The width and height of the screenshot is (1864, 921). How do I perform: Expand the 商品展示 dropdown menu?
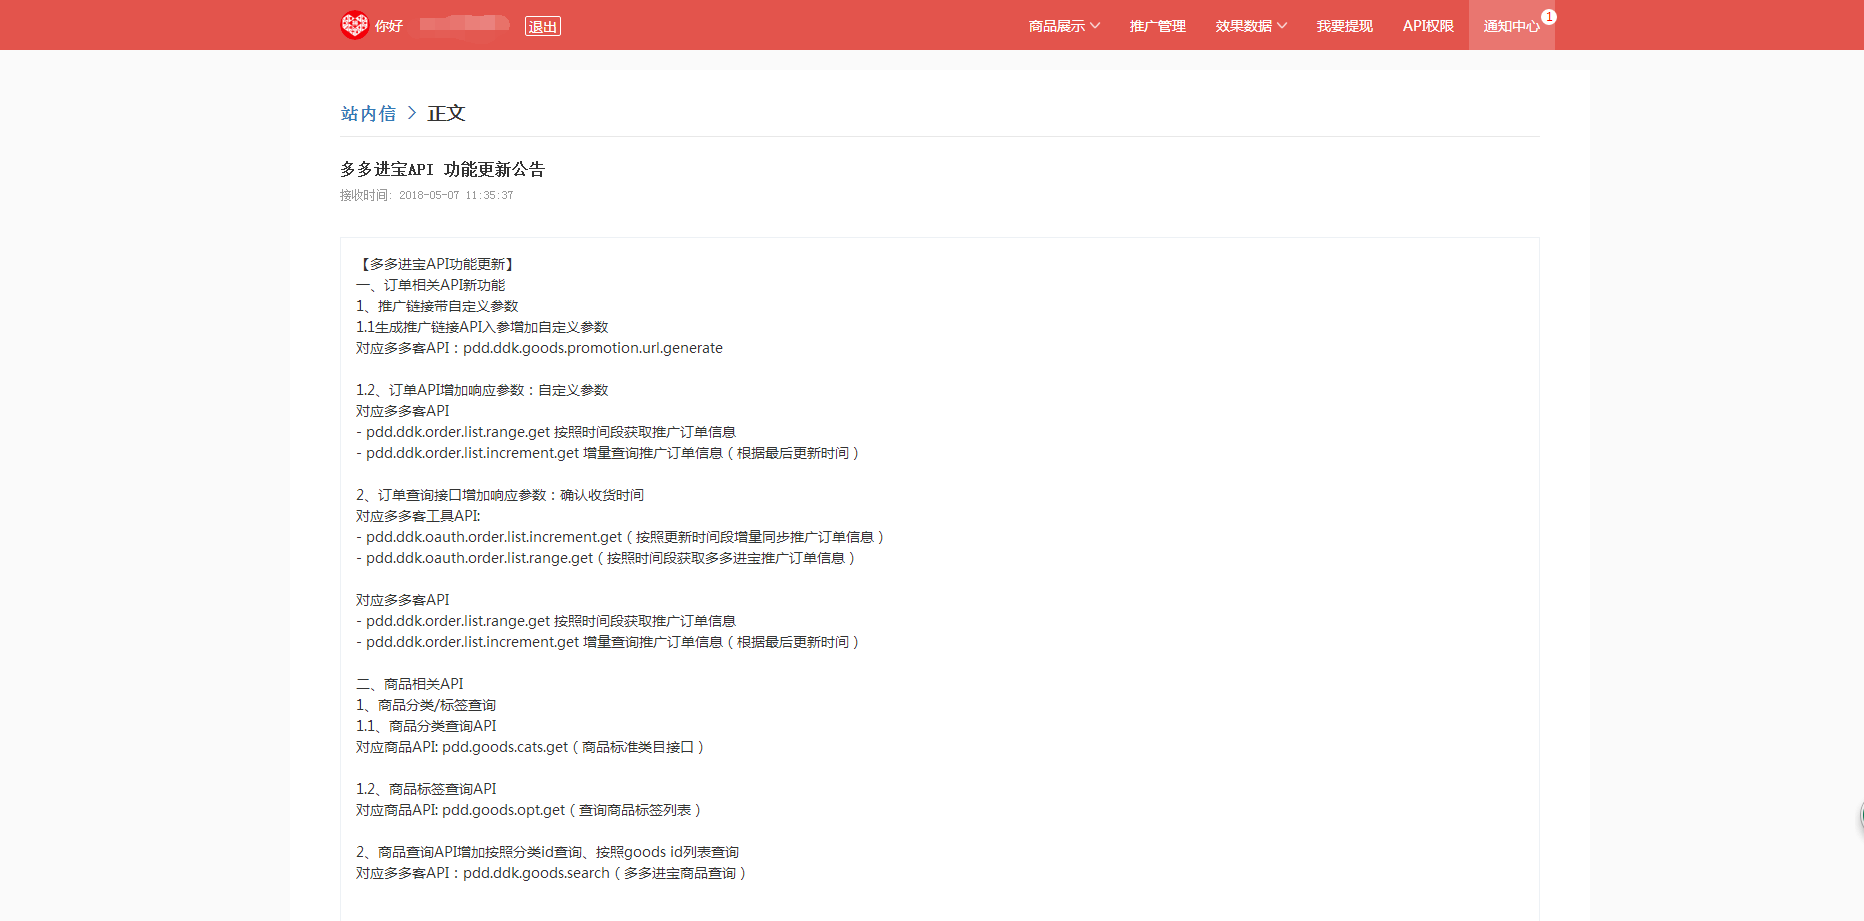coord(1064,26)
